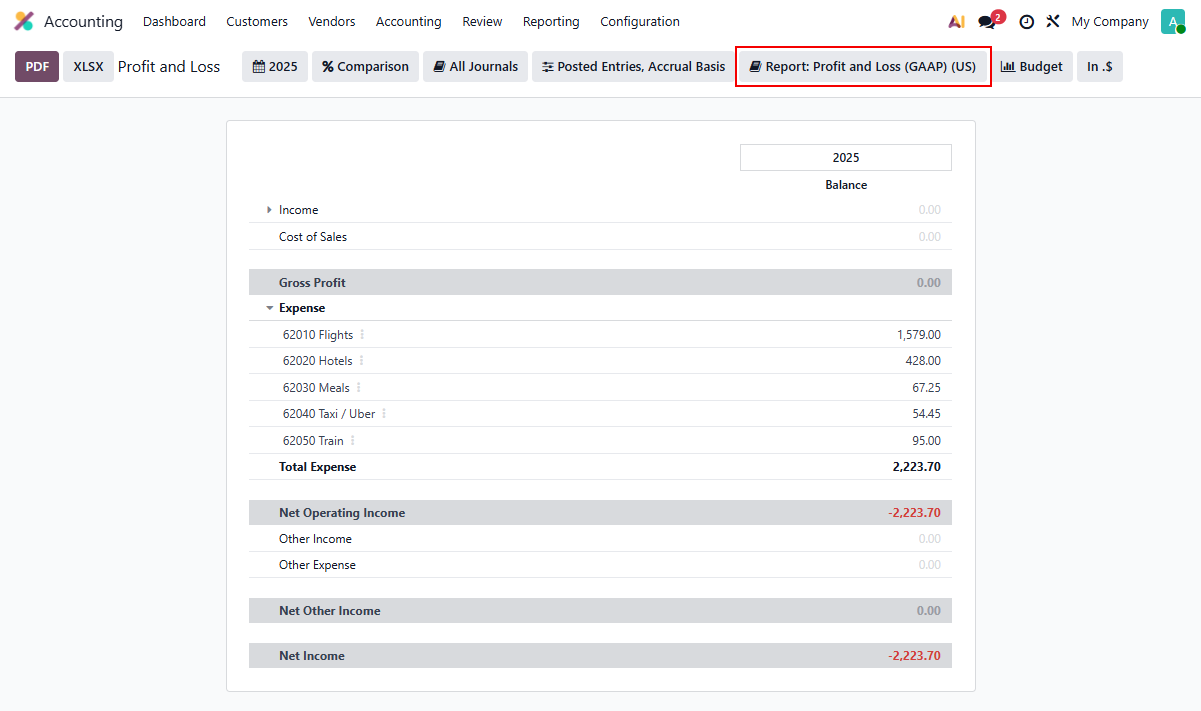Image resolution: width=1201 pixels, height=711 pixels.
Task: Export the report as XLSX
Action: click(x=88, y=67)
